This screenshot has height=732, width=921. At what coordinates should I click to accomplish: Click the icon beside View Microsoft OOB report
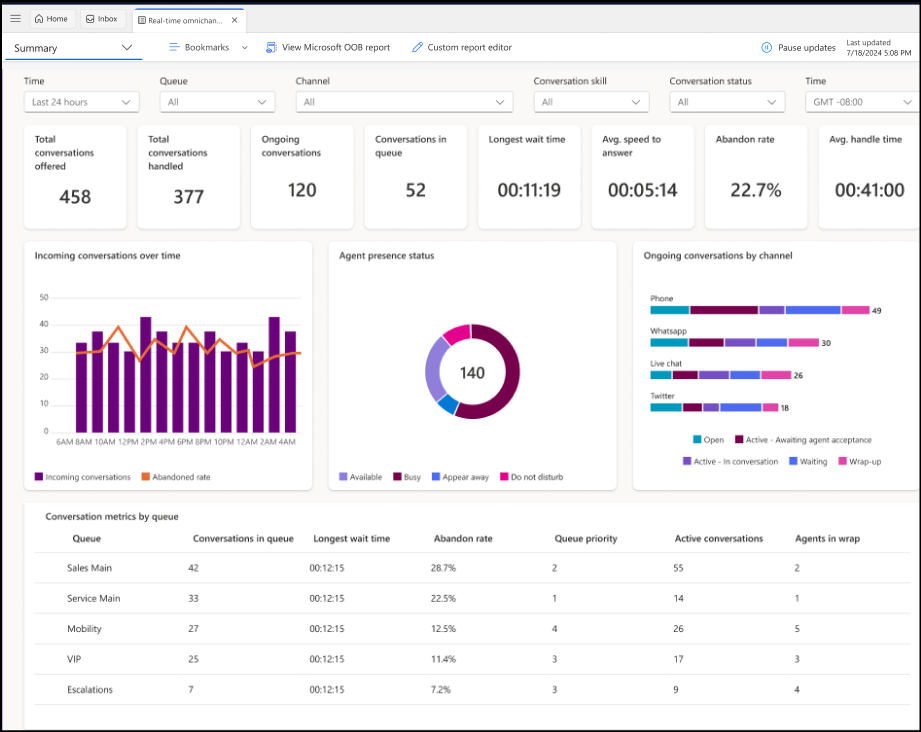click(x=271, y=47)
